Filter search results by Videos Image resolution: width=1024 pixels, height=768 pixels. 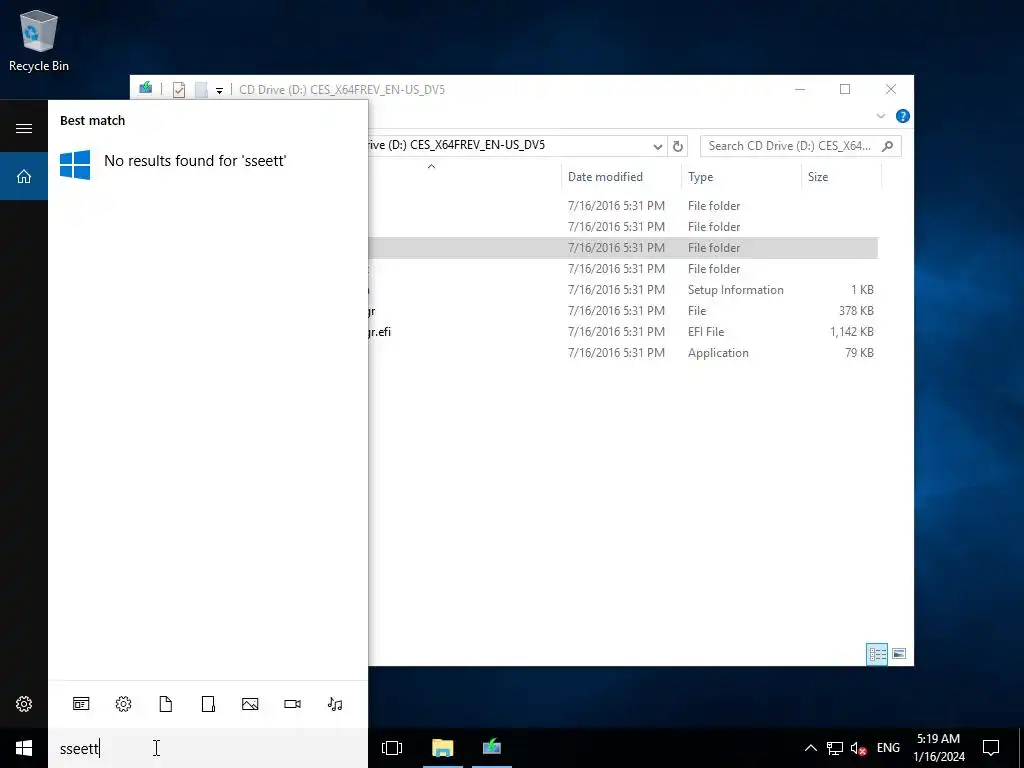[x=293, y=703]
